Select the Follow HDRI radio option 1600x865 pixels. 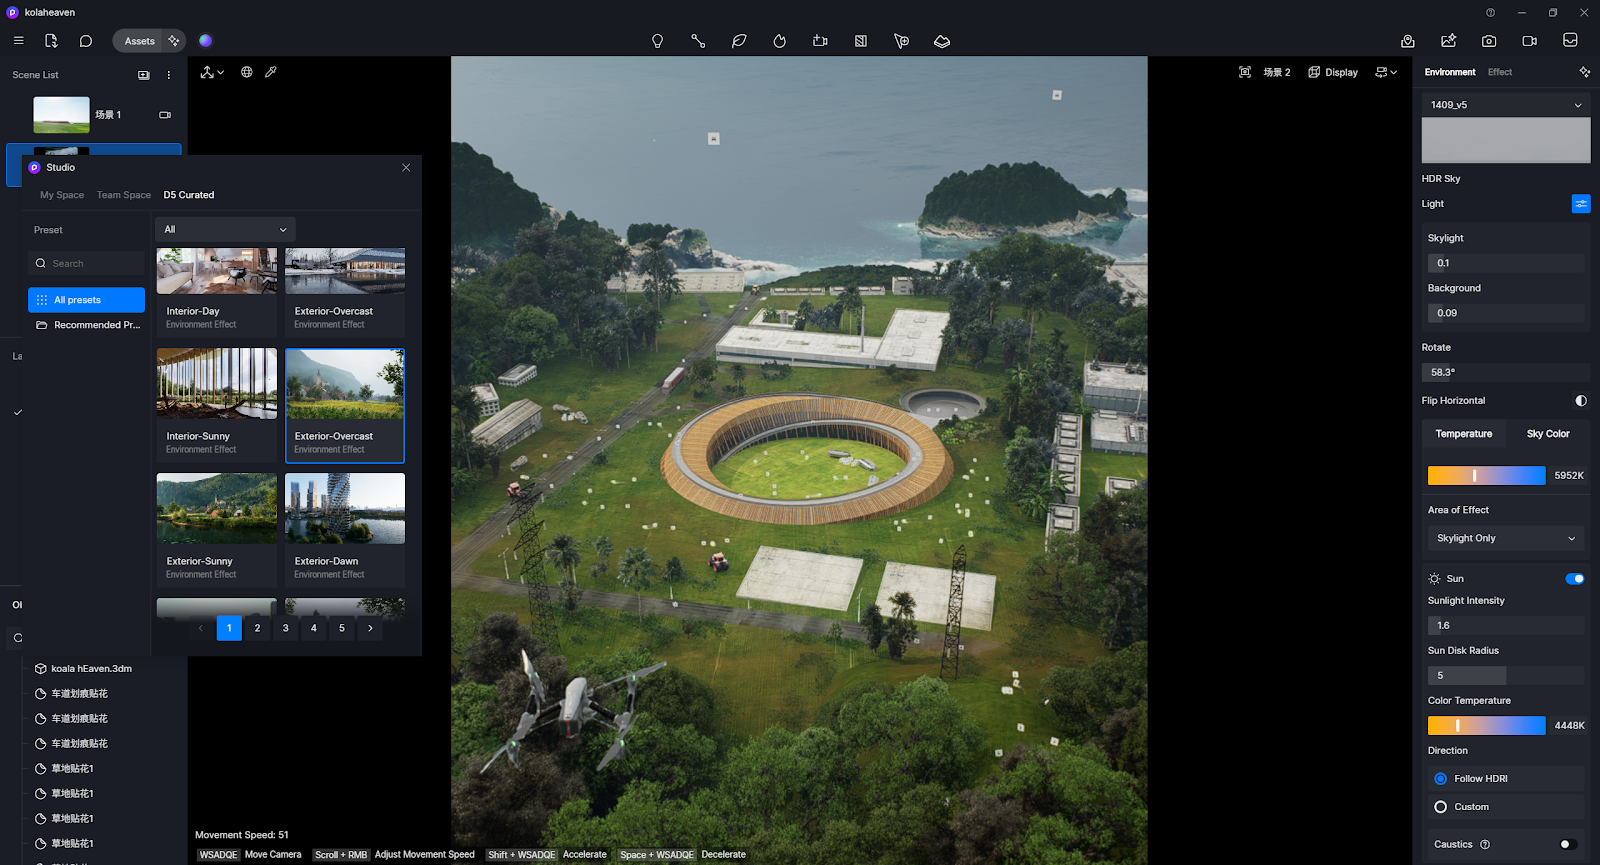[1440, 779]
